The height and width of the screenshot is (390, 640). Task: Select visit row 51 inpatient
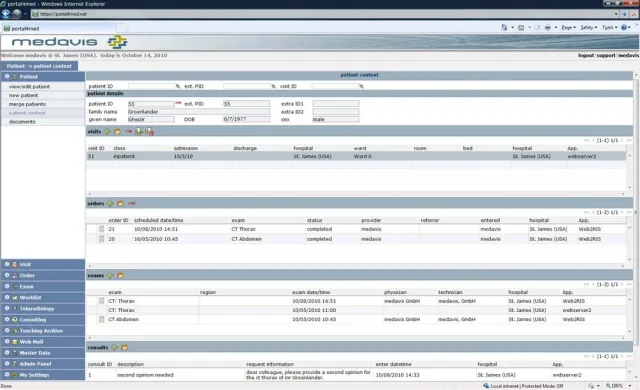[356, 156]
